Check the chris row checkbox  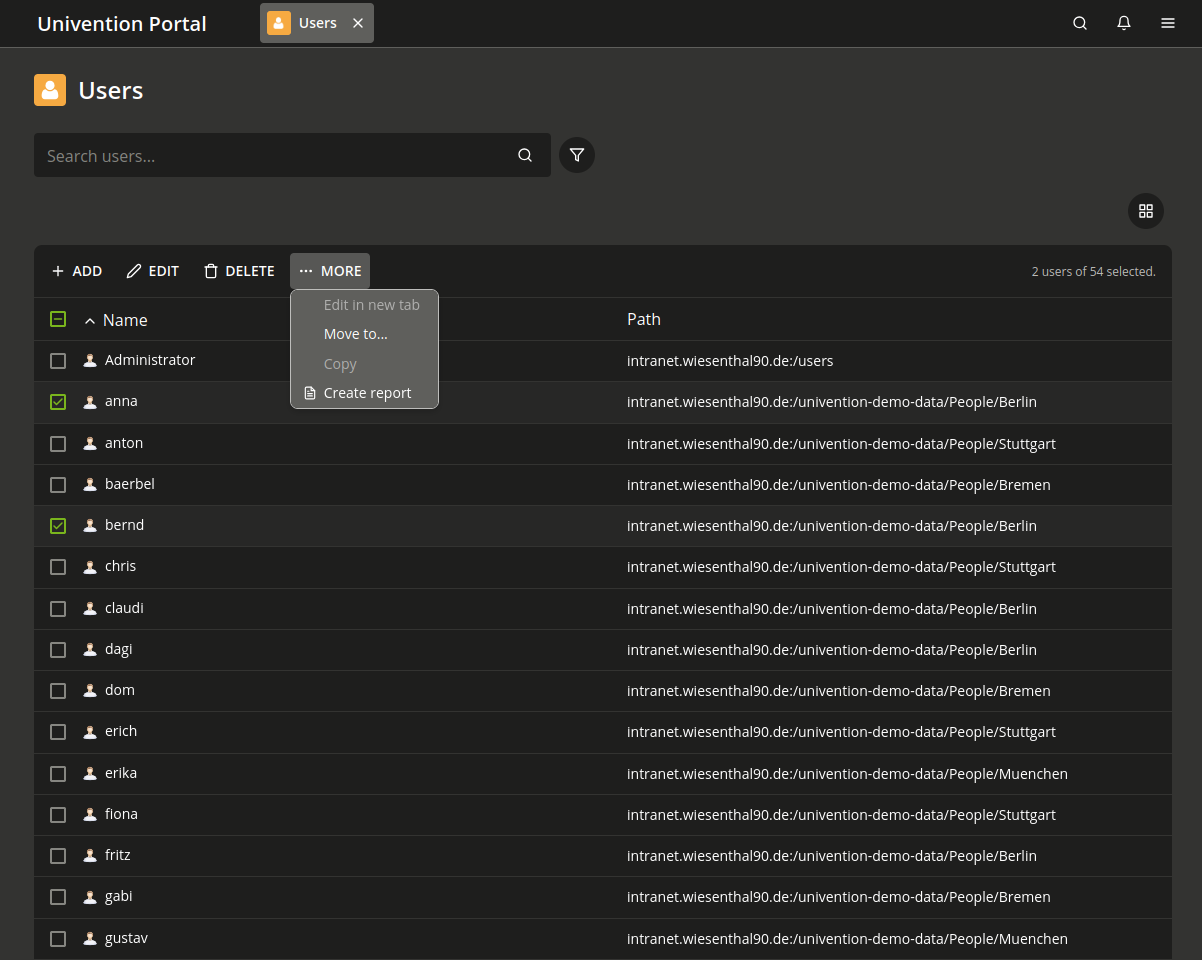tap(58, 567)
